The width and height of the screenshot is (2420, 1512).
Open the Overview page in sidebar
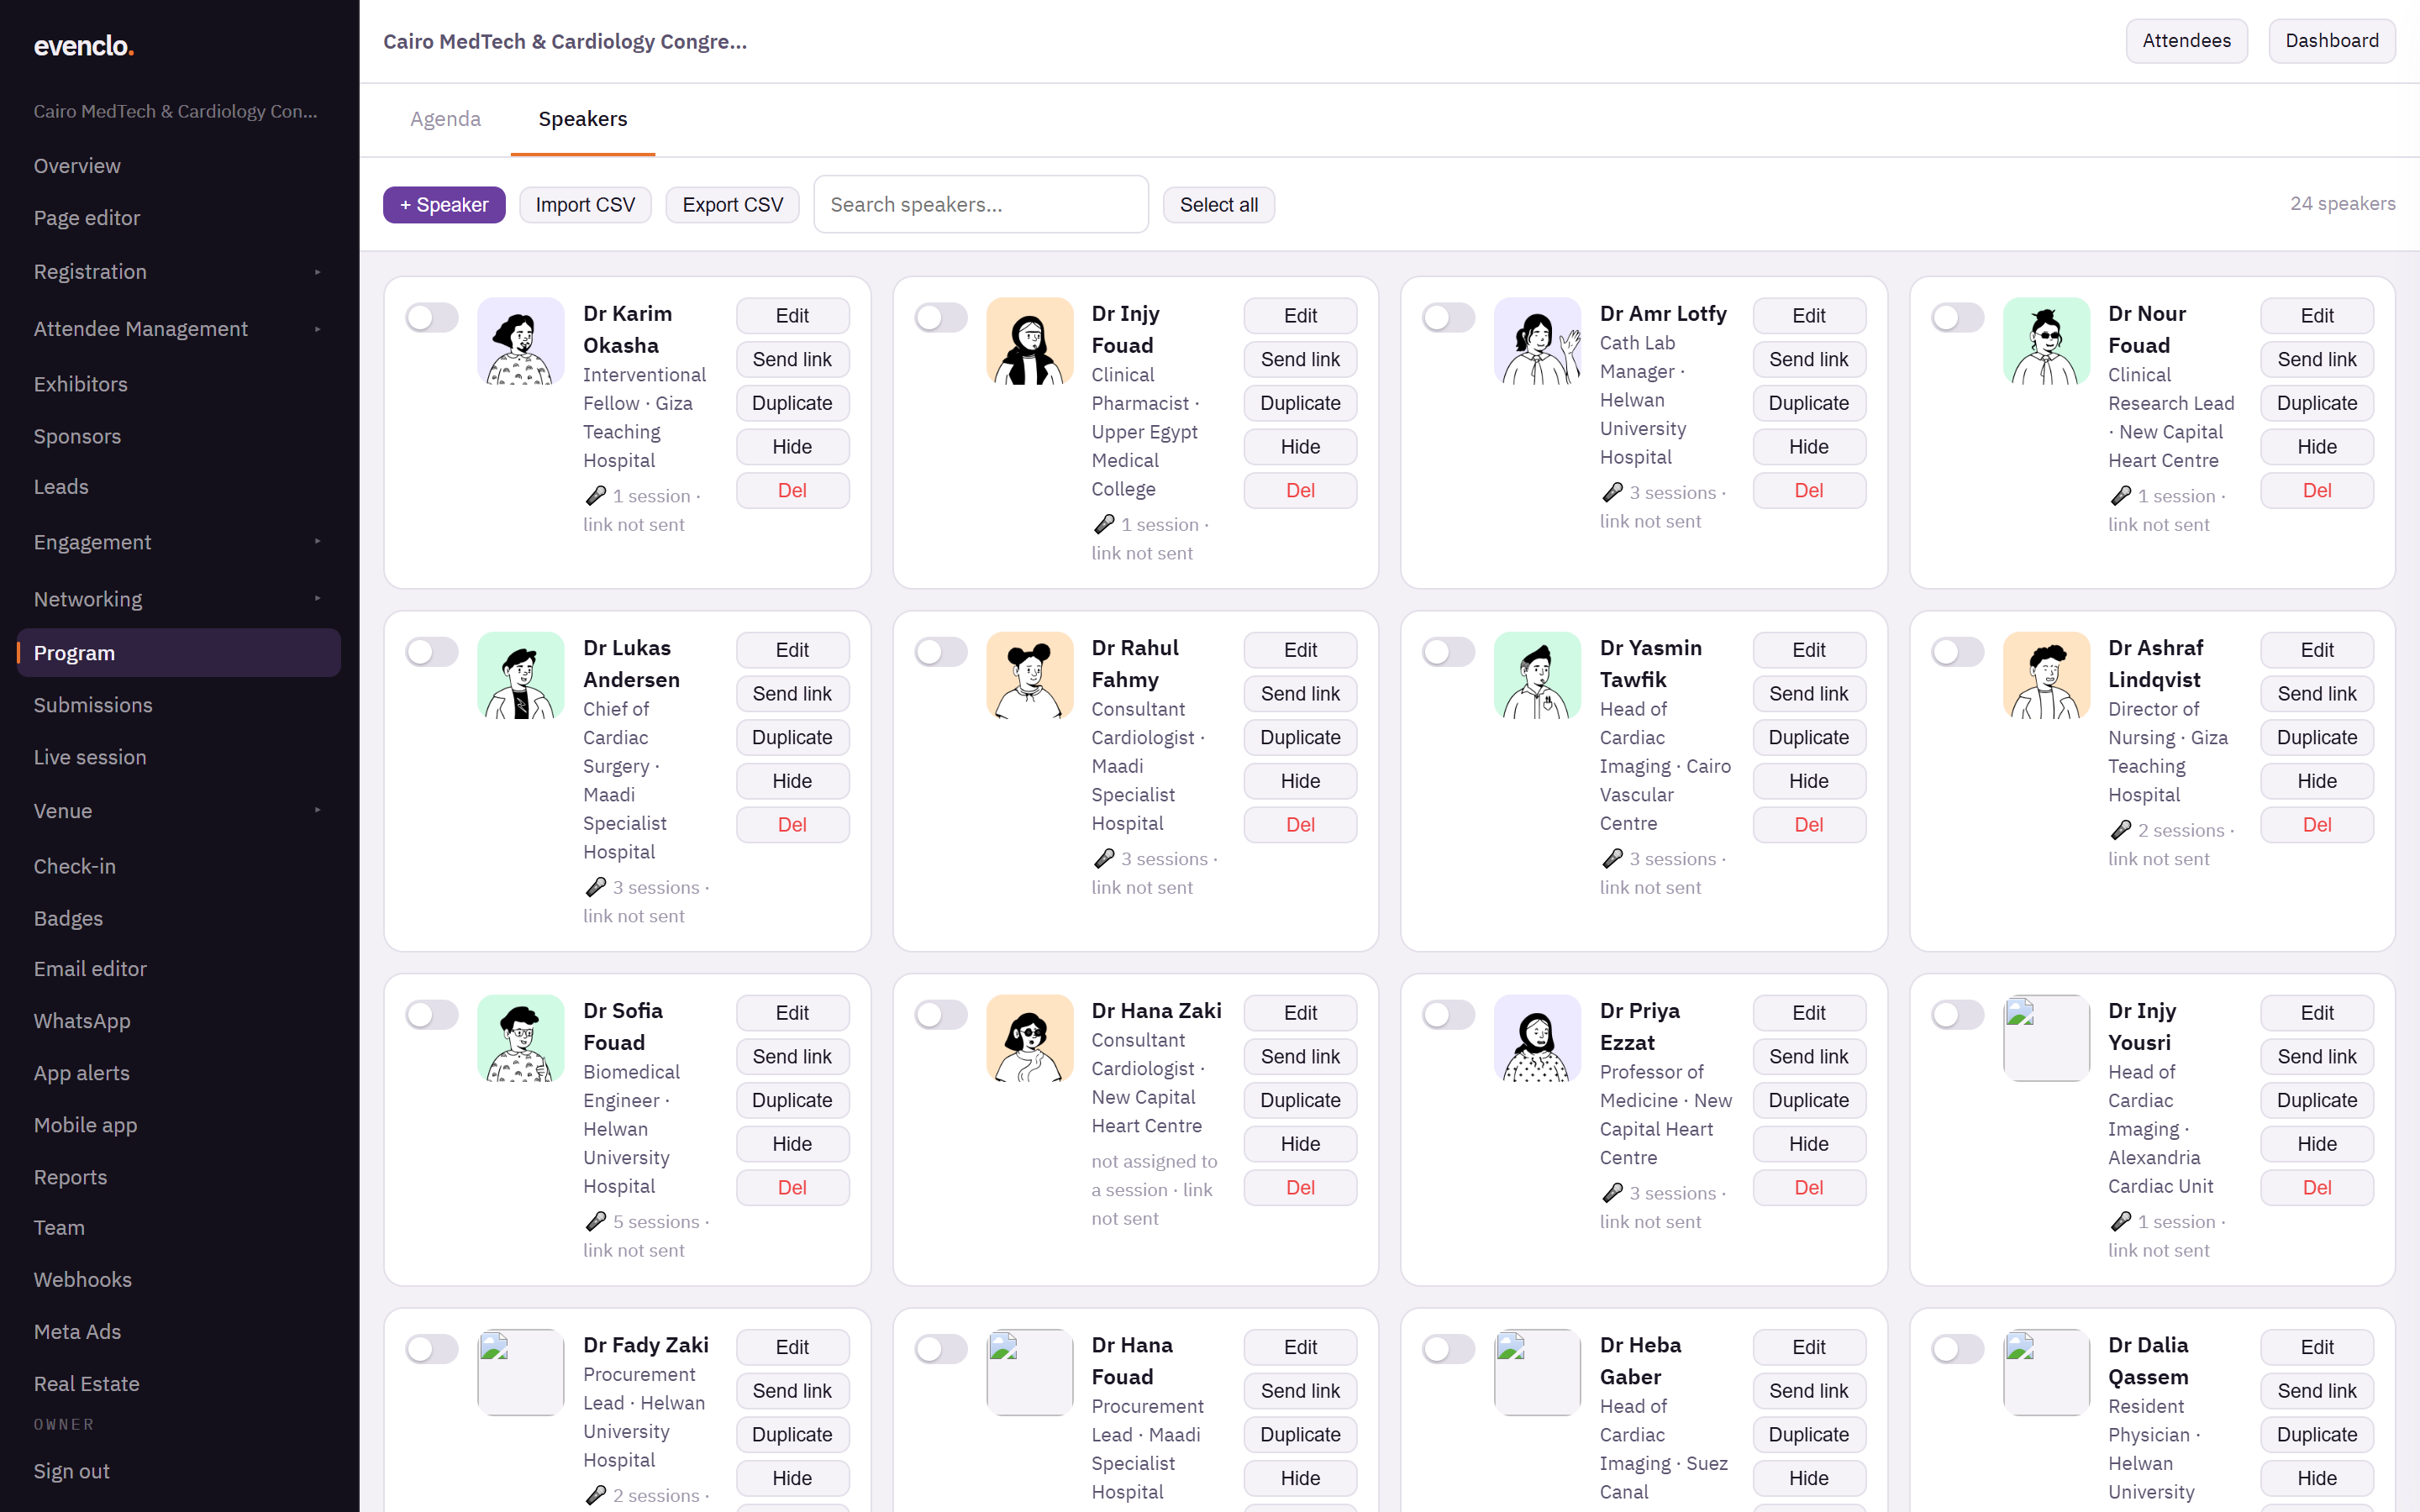(x=179, y=166)
